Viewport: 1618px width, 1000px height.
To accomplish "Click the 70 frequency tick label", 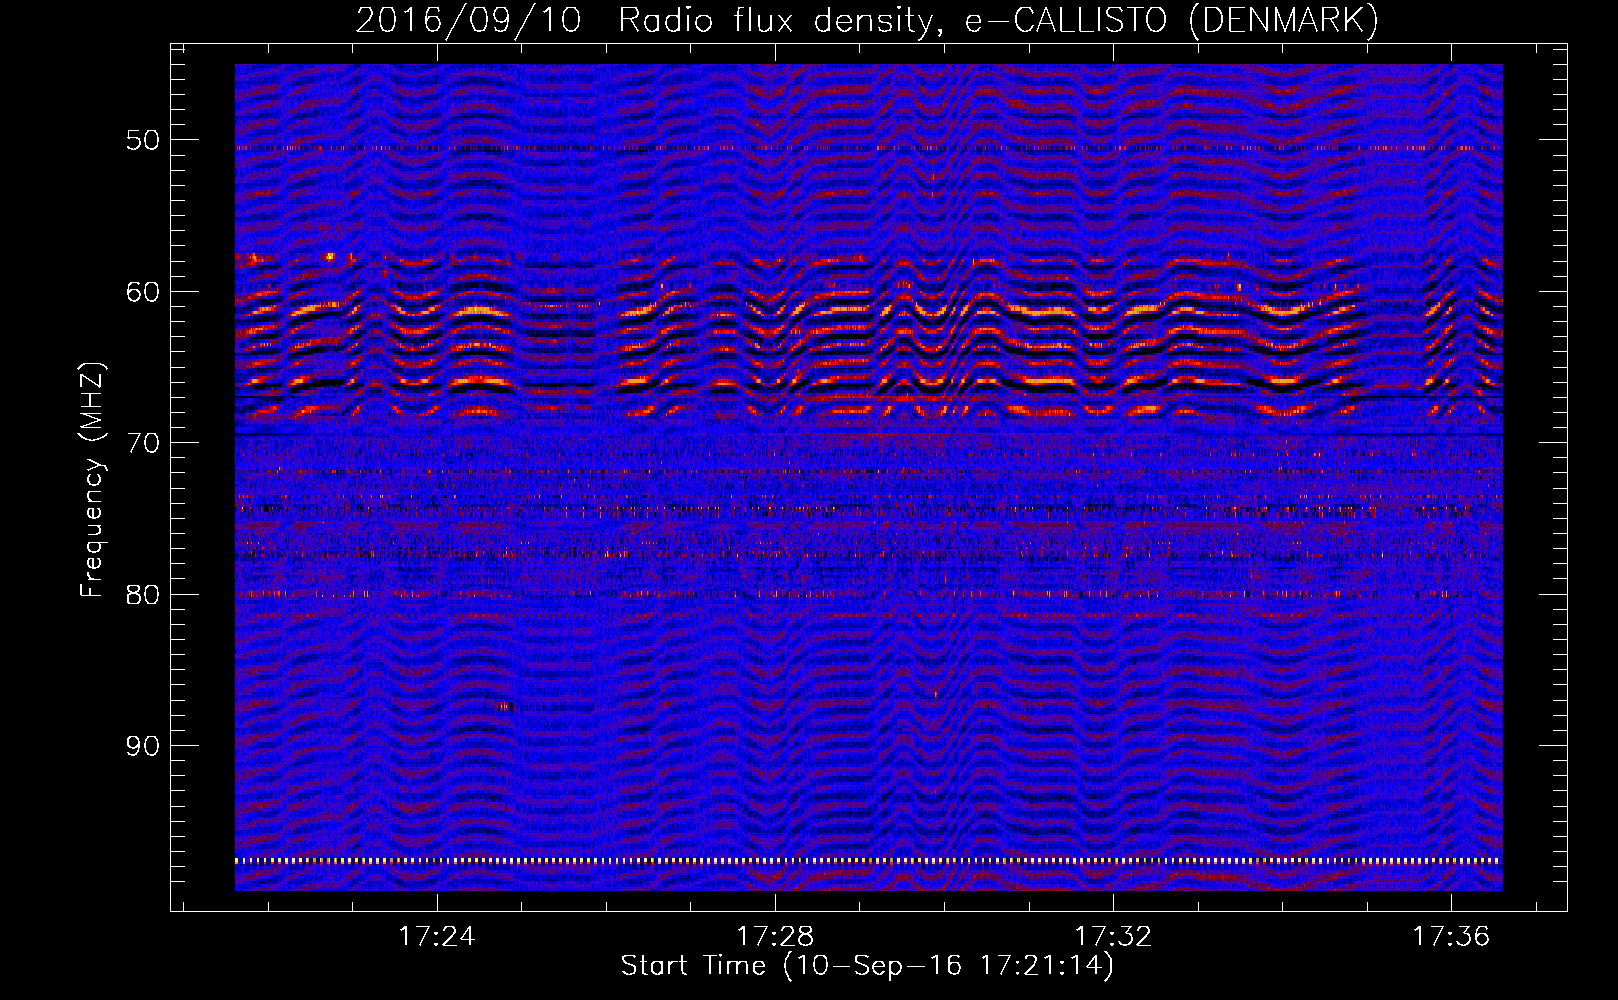I will [143, 443].
